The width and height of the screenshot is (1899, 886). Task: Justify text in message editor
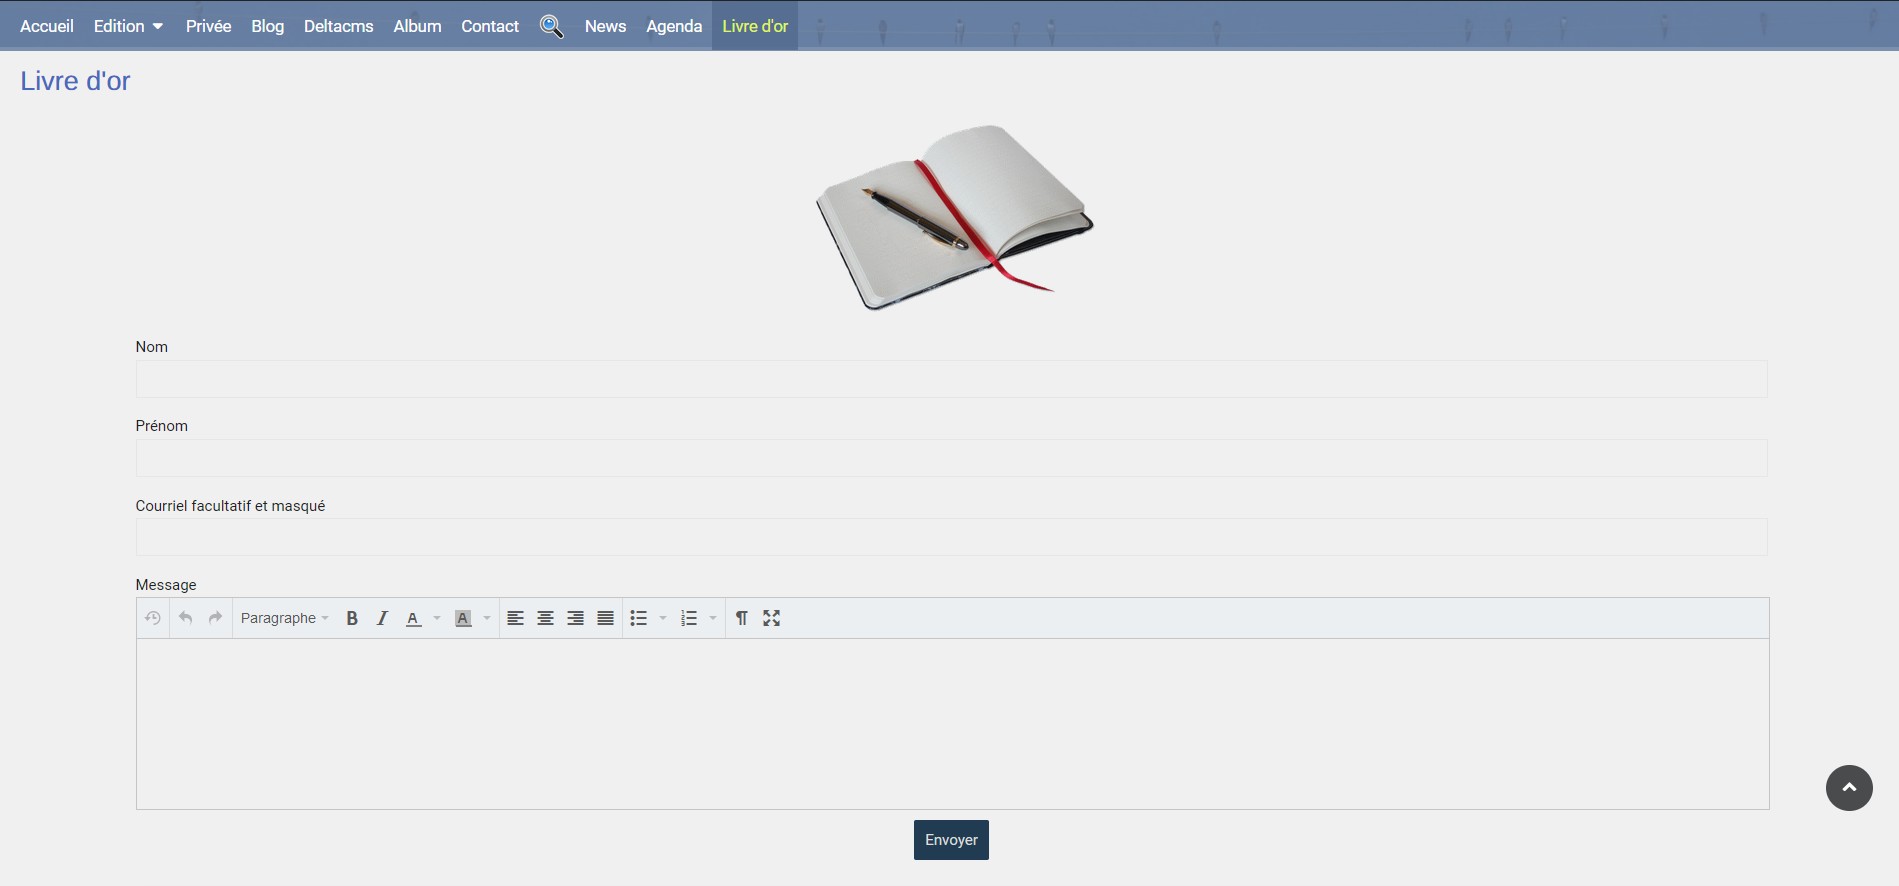pyautogui.click(x=605, y=618)
